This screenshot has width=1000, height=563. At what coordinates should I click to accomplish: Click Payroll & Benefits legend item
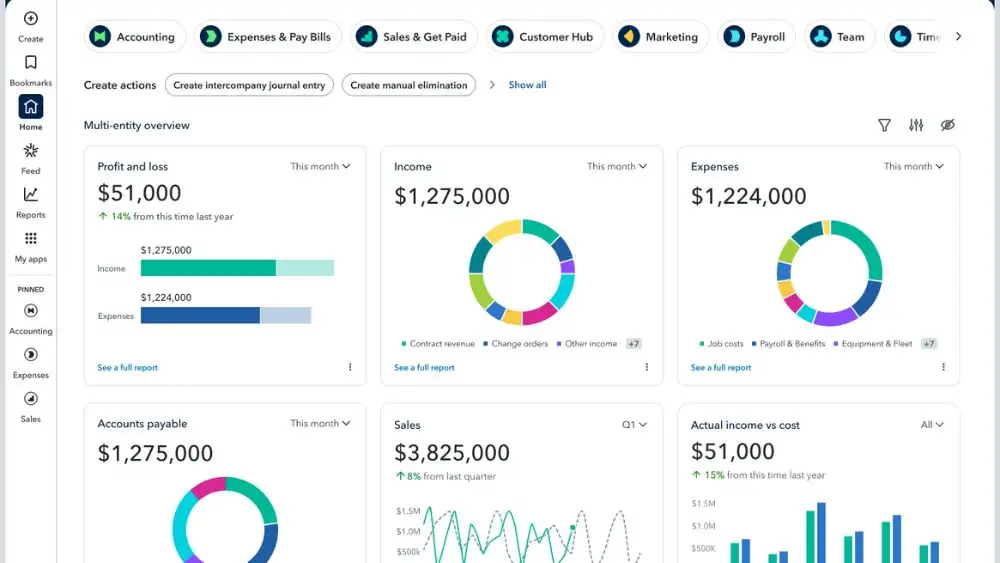788,344
